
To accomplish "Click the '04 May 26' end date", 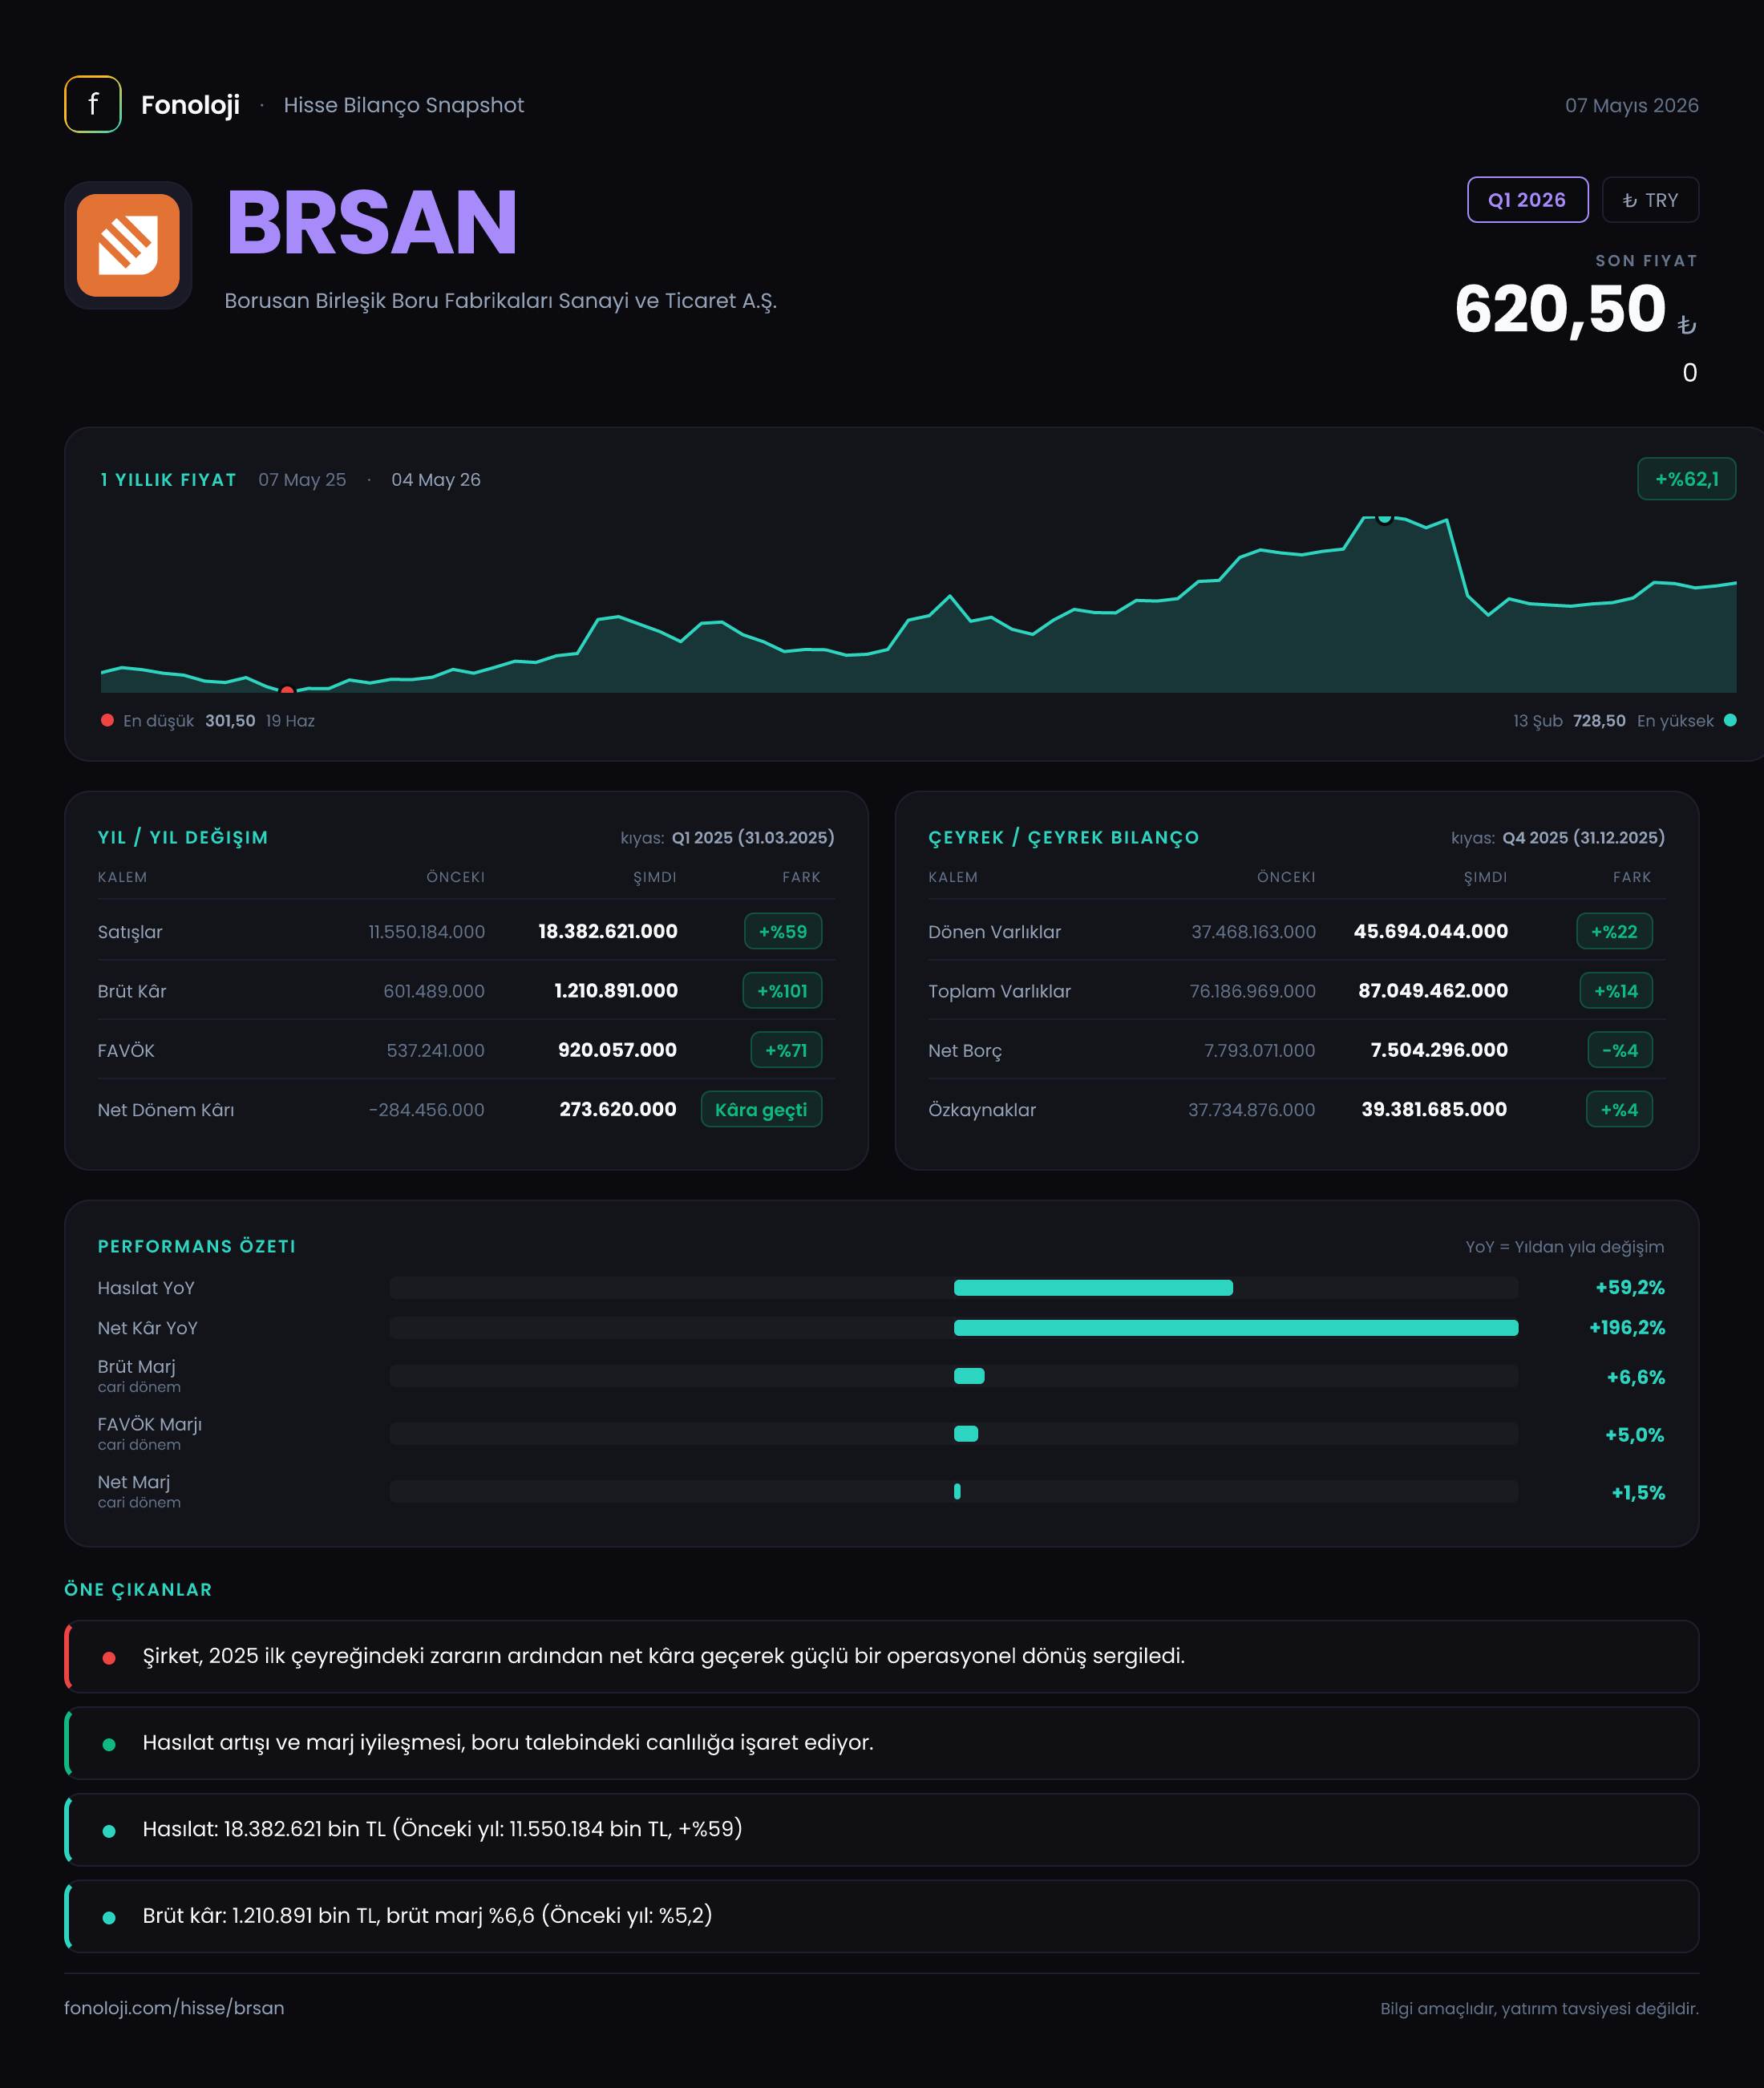I will coord(436,480).
